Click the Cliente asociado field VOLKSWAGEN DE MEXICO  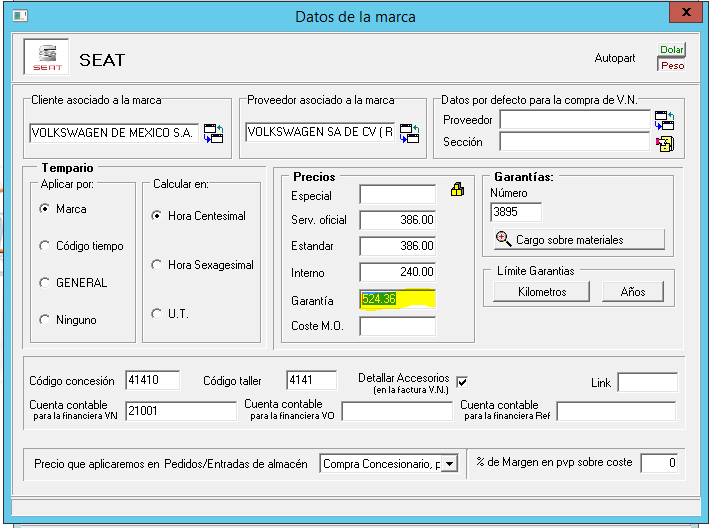pos(114,133)
